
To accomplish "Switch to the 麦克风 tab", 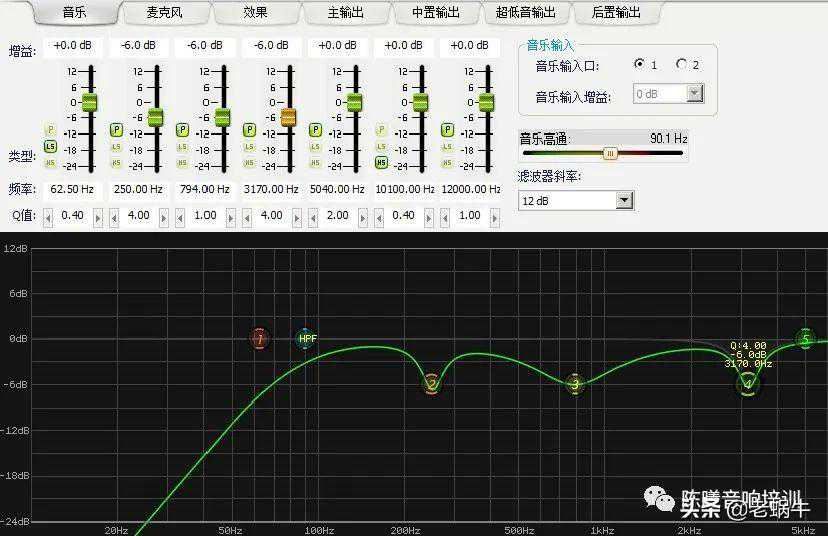I will [x=164, y=13].
